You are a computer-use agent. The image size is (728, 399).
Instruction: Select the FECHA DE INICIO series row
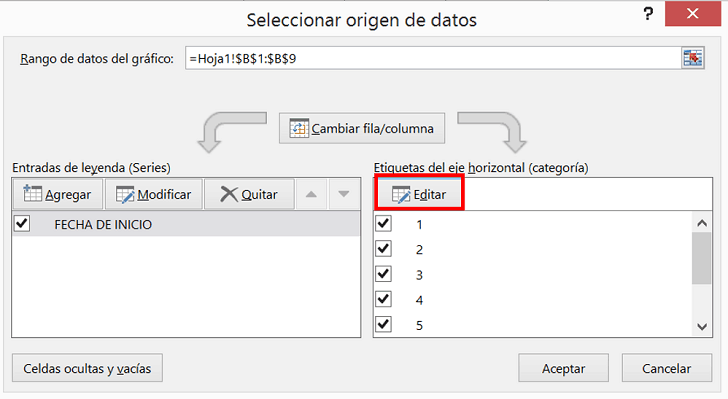[x=186, y=224]
